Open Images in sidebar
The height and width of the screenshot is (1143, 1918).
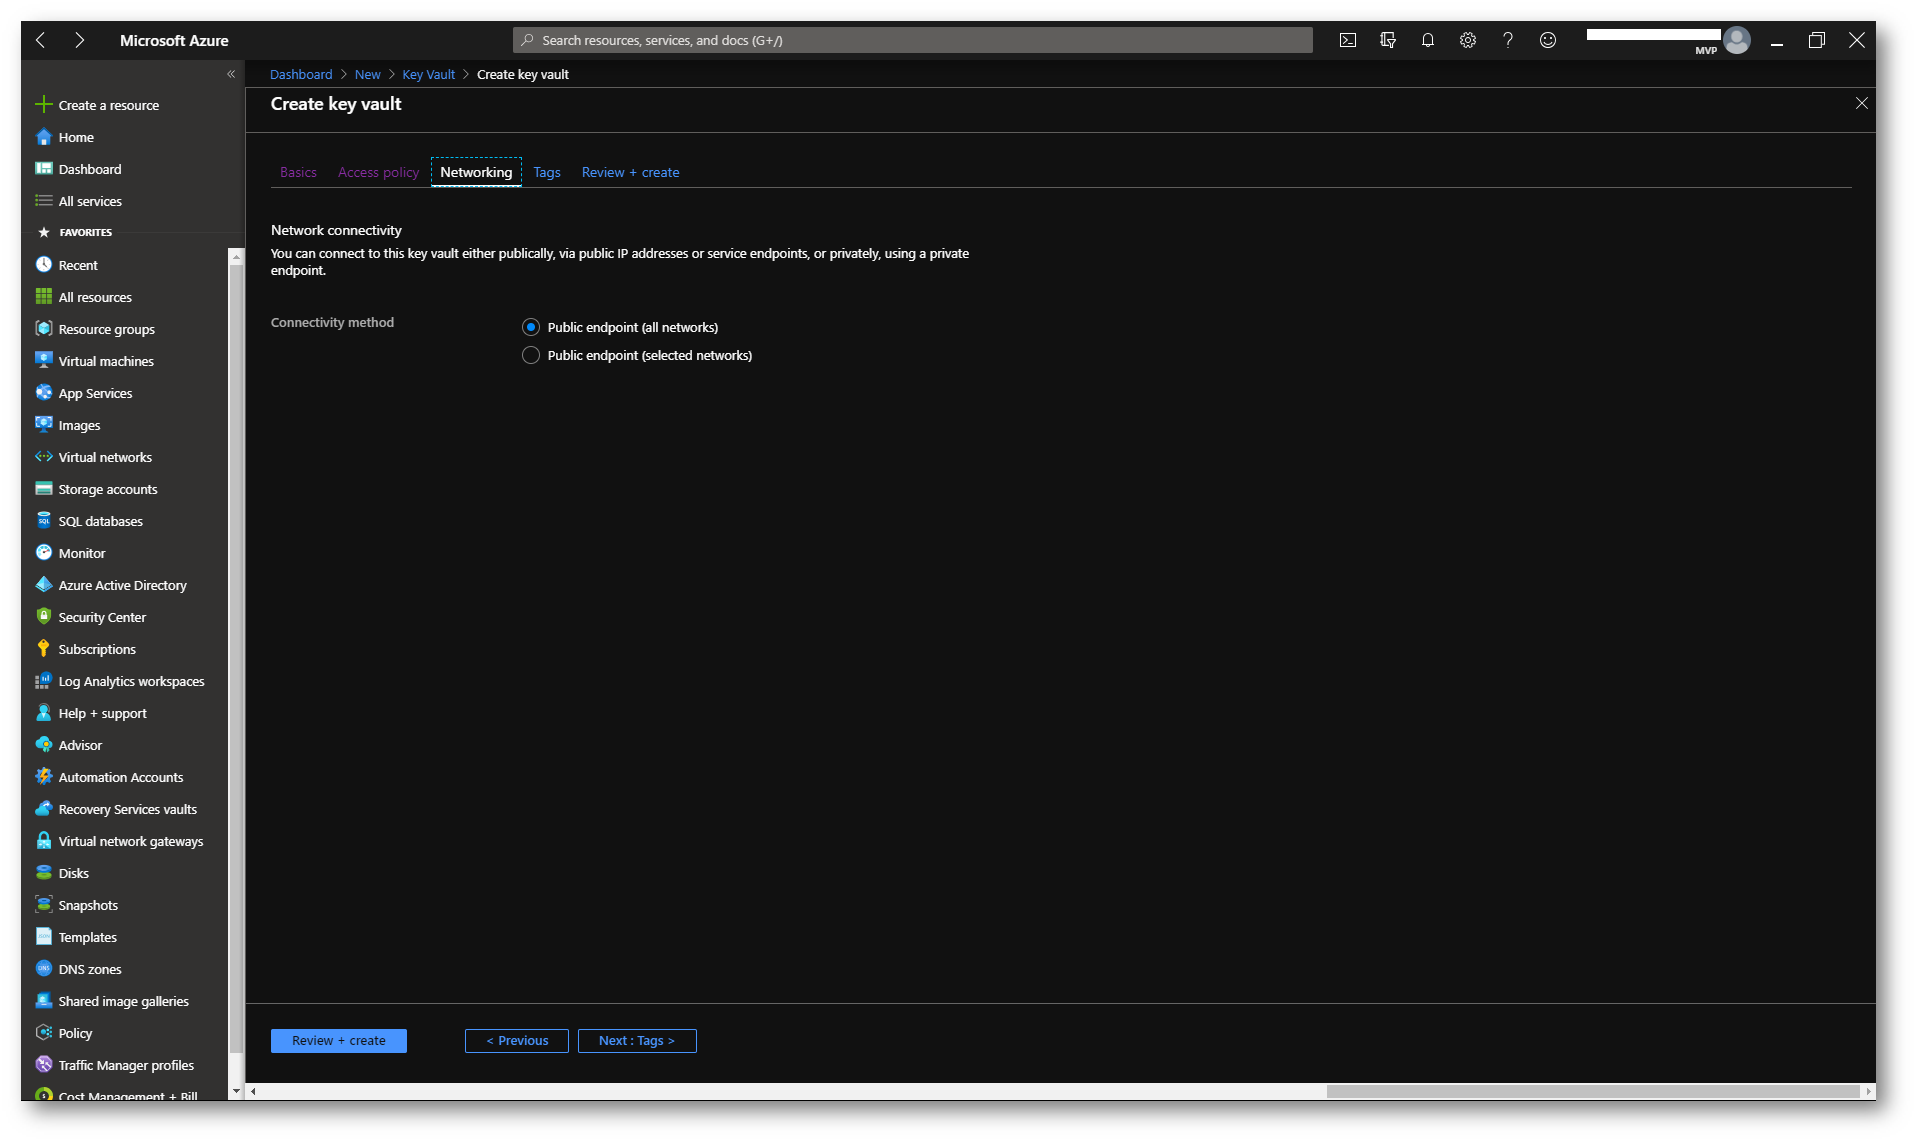click(x=78, y=425)
